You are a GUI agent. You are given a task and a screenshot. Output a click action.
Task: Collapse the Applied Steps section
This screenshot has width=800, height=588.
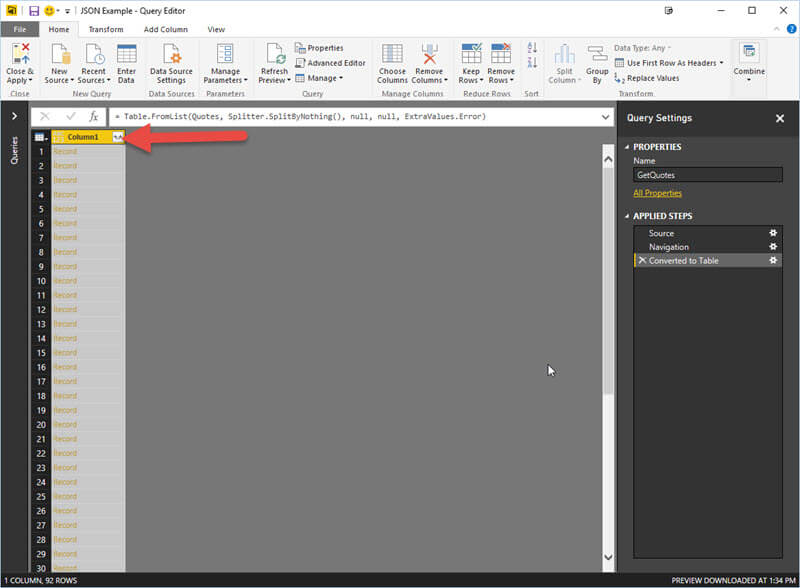(626, 216)
